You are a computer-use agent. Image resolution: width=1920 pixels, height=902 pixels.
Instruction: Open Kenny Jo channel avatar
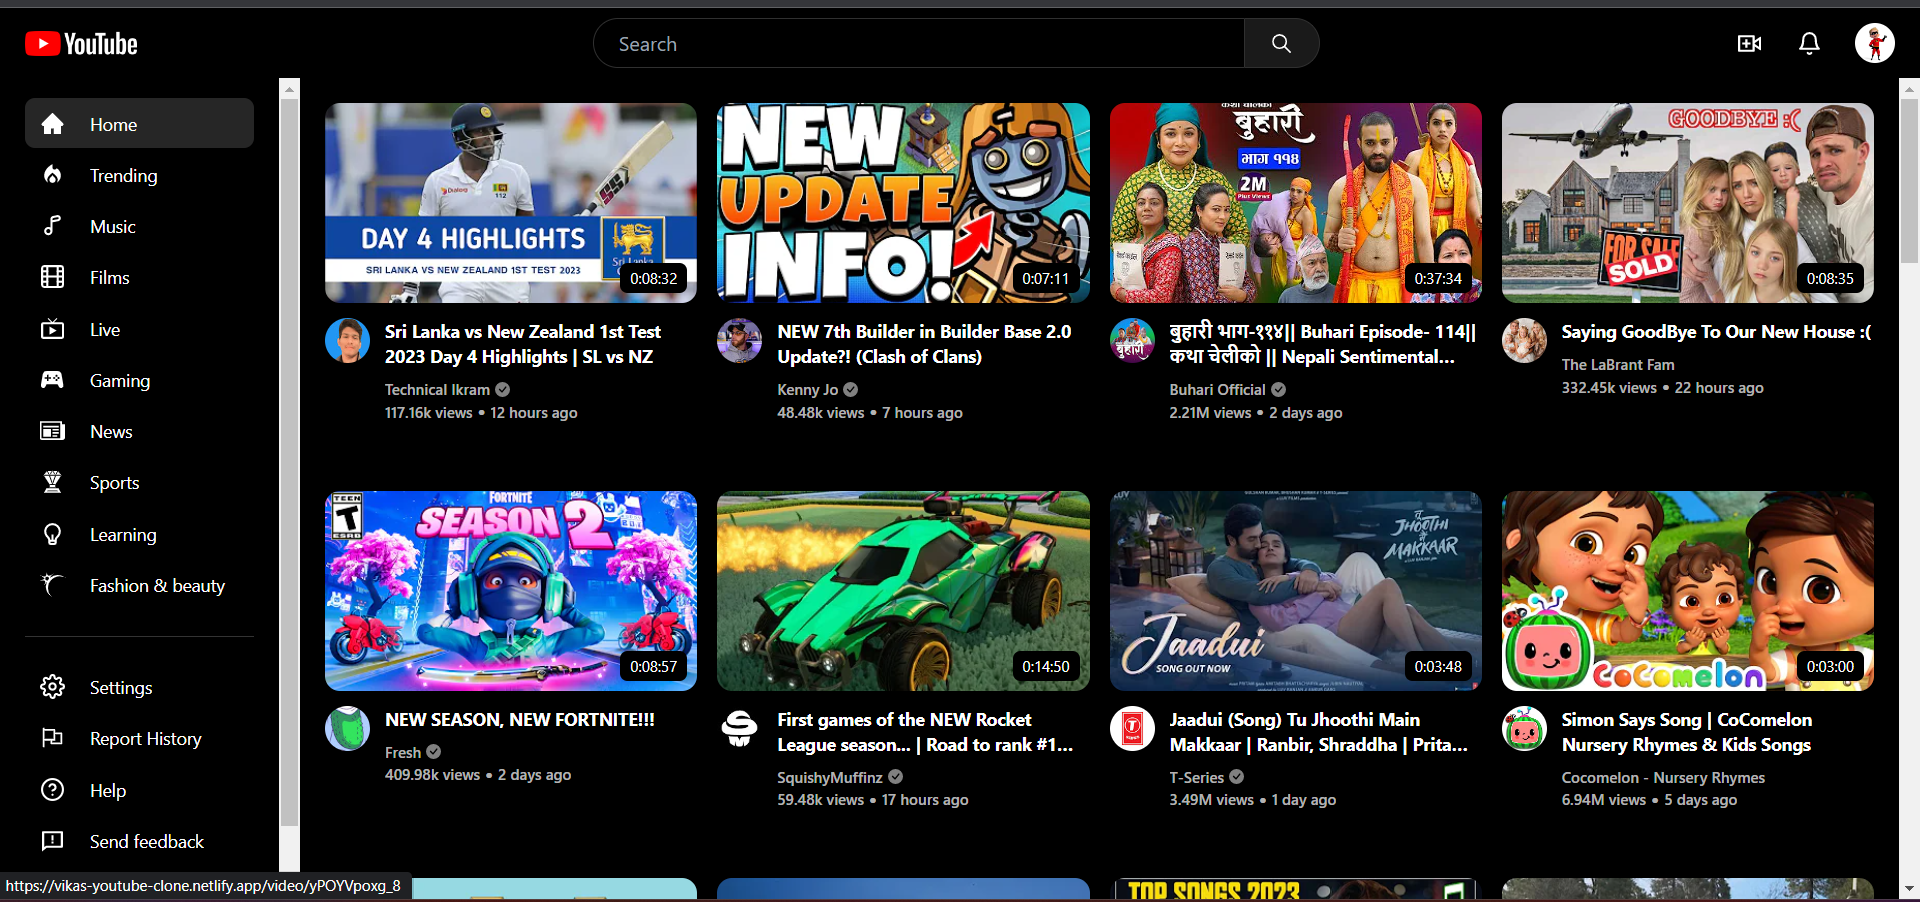[739, 341]
